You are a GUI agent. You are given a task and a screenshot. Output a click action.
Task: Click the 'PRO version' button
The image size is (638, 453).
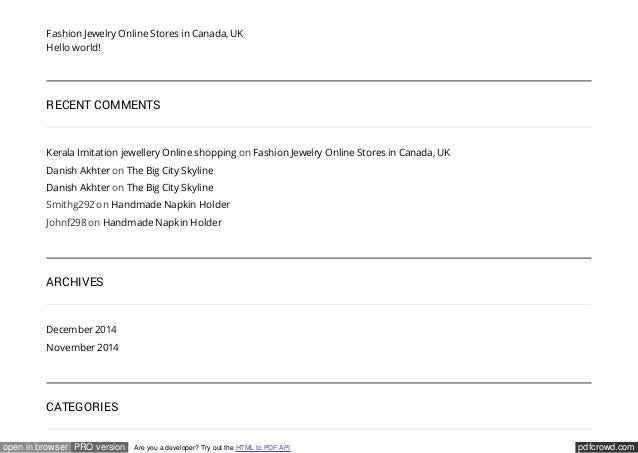click(100, 447)
